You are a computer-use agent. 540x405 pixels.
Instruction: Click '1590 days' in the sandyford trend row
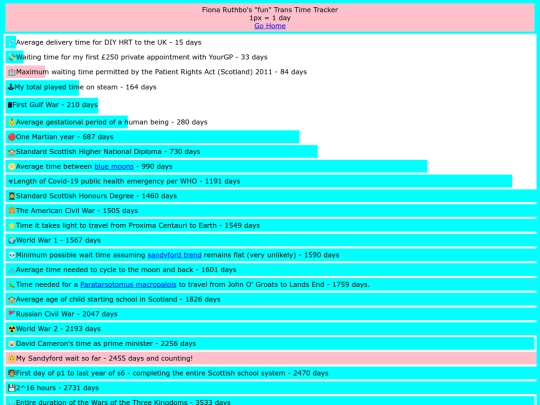tap(322, 255)
